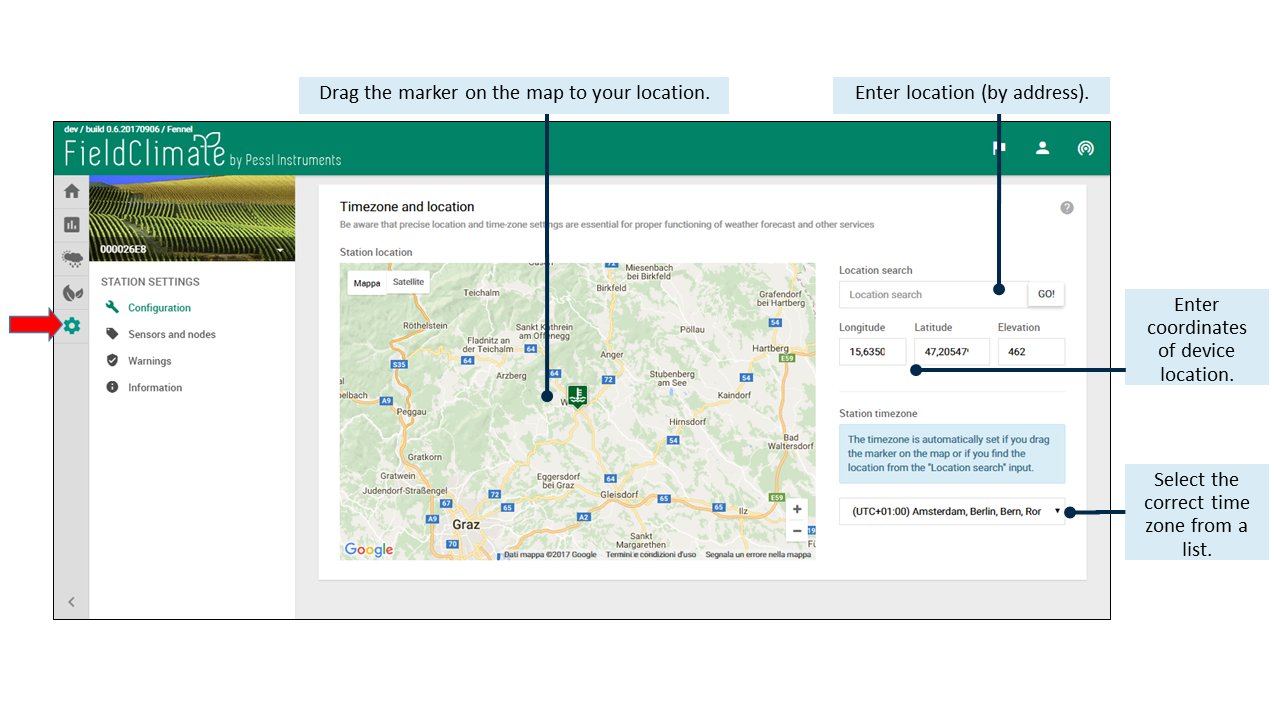The width and height of the screenshot is (1280, 720).
Task: Zoom in the map with plus button
Action: pyautogui.click(x=797, y=509)
